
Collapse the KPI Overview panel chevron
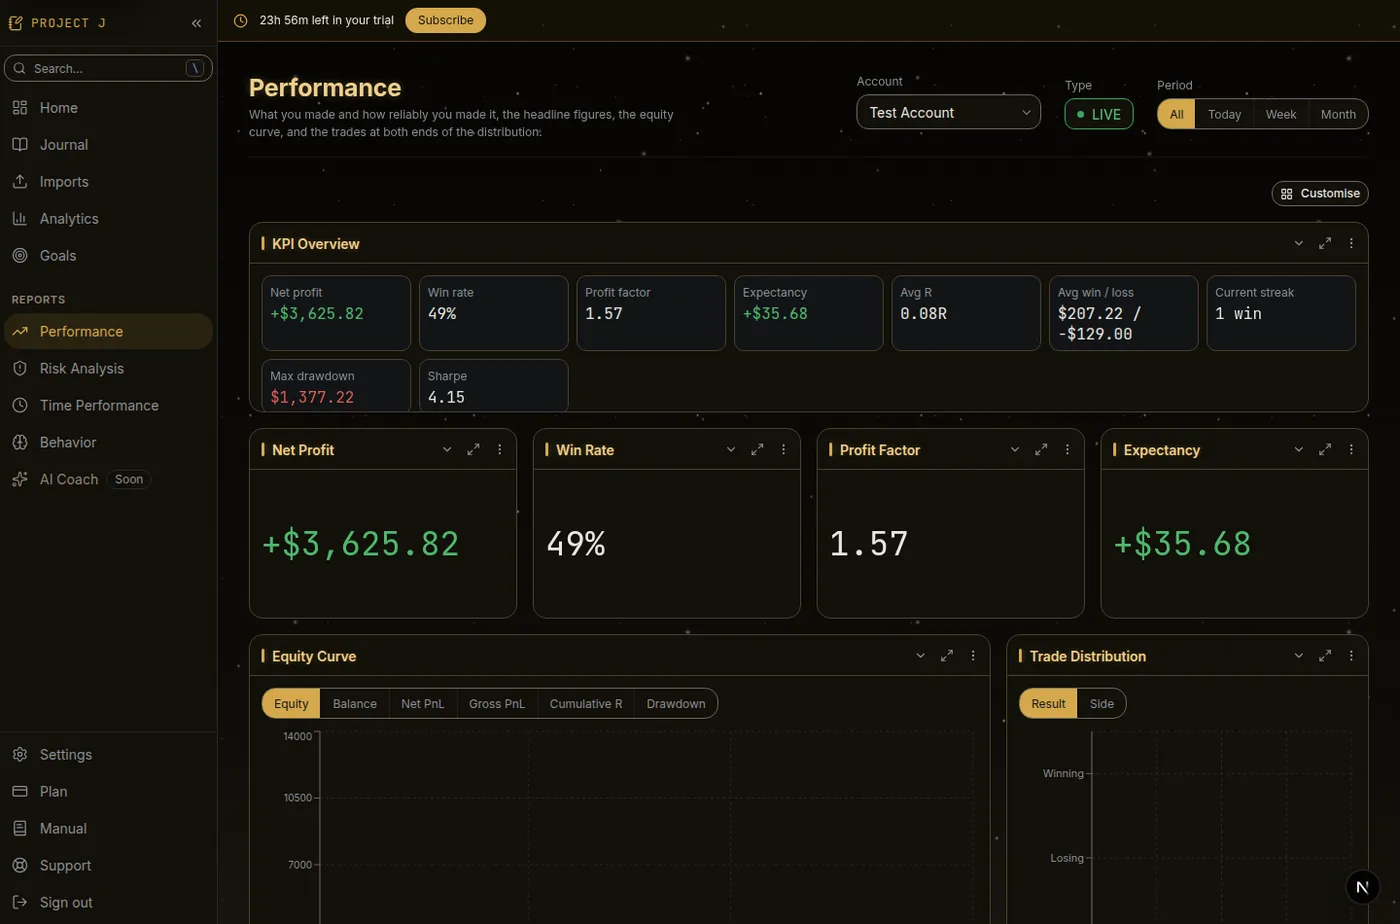[1299, 244]
